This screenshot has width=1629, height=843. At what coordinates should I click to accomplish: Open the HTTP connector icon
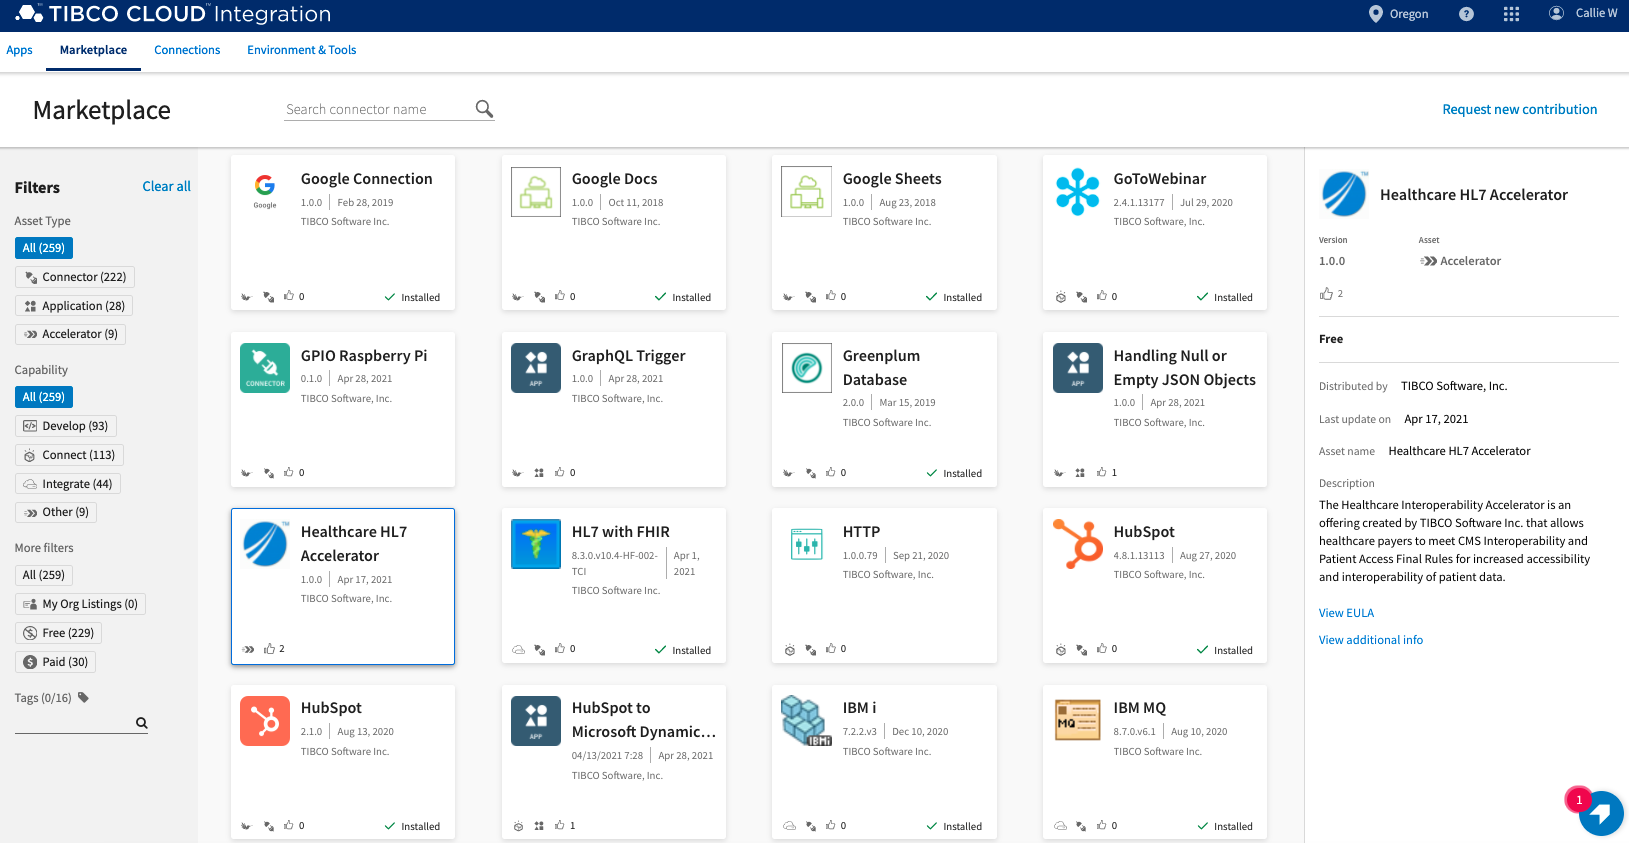(807, 544)
